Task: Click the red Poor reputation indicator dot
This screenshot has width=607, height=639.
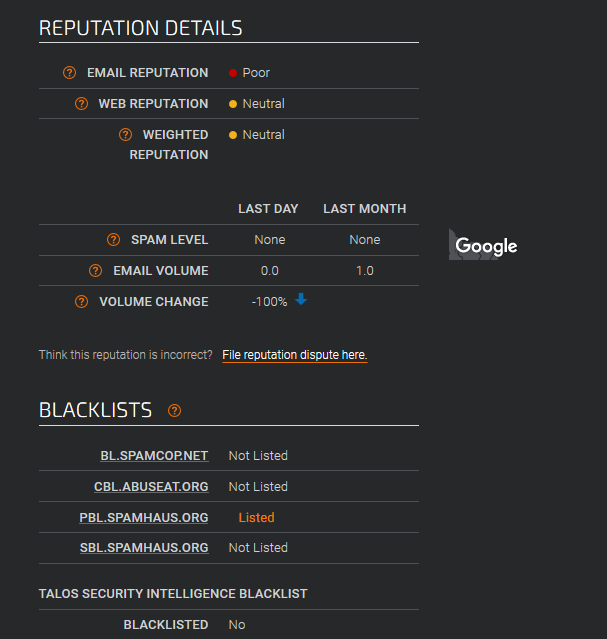Action: coord(233,73)
